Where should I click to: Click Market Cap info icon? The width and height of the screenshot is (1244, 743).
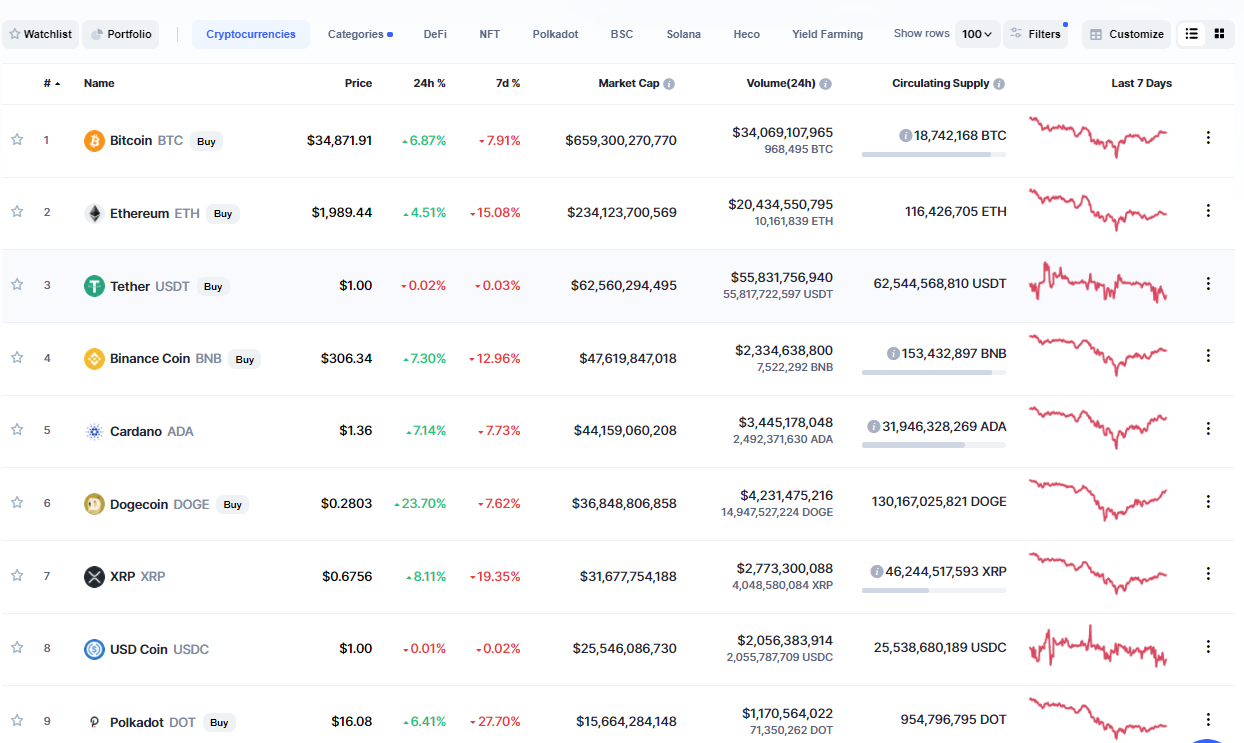(x=669, y=84)
